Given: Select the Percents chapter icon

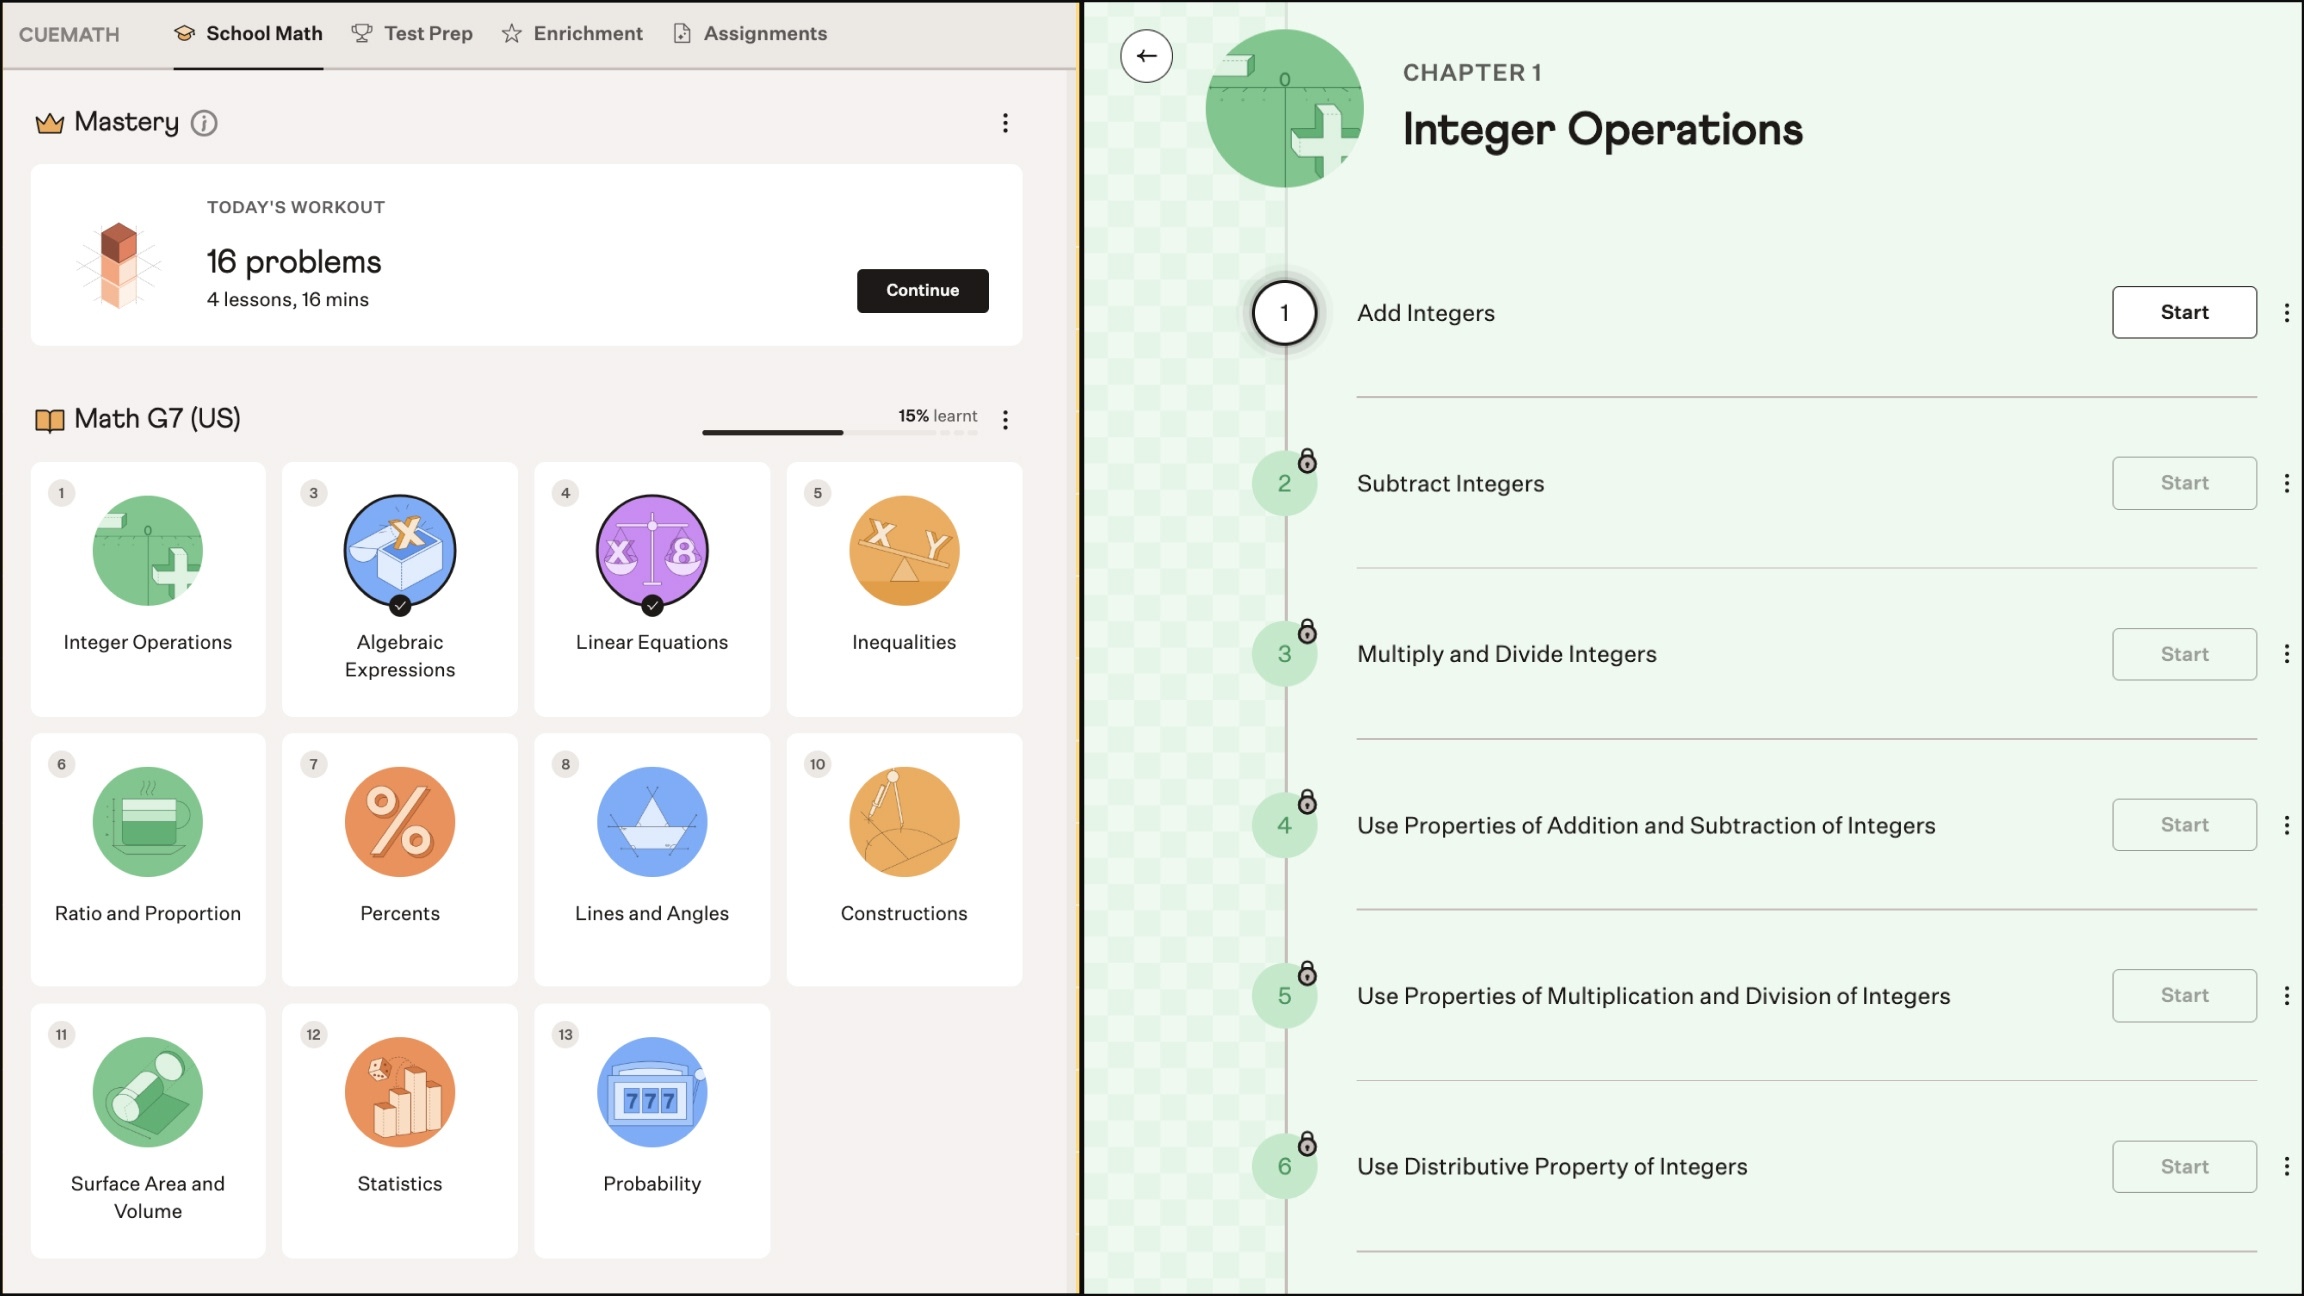Looking at the screenshot, I should (400, 822).
